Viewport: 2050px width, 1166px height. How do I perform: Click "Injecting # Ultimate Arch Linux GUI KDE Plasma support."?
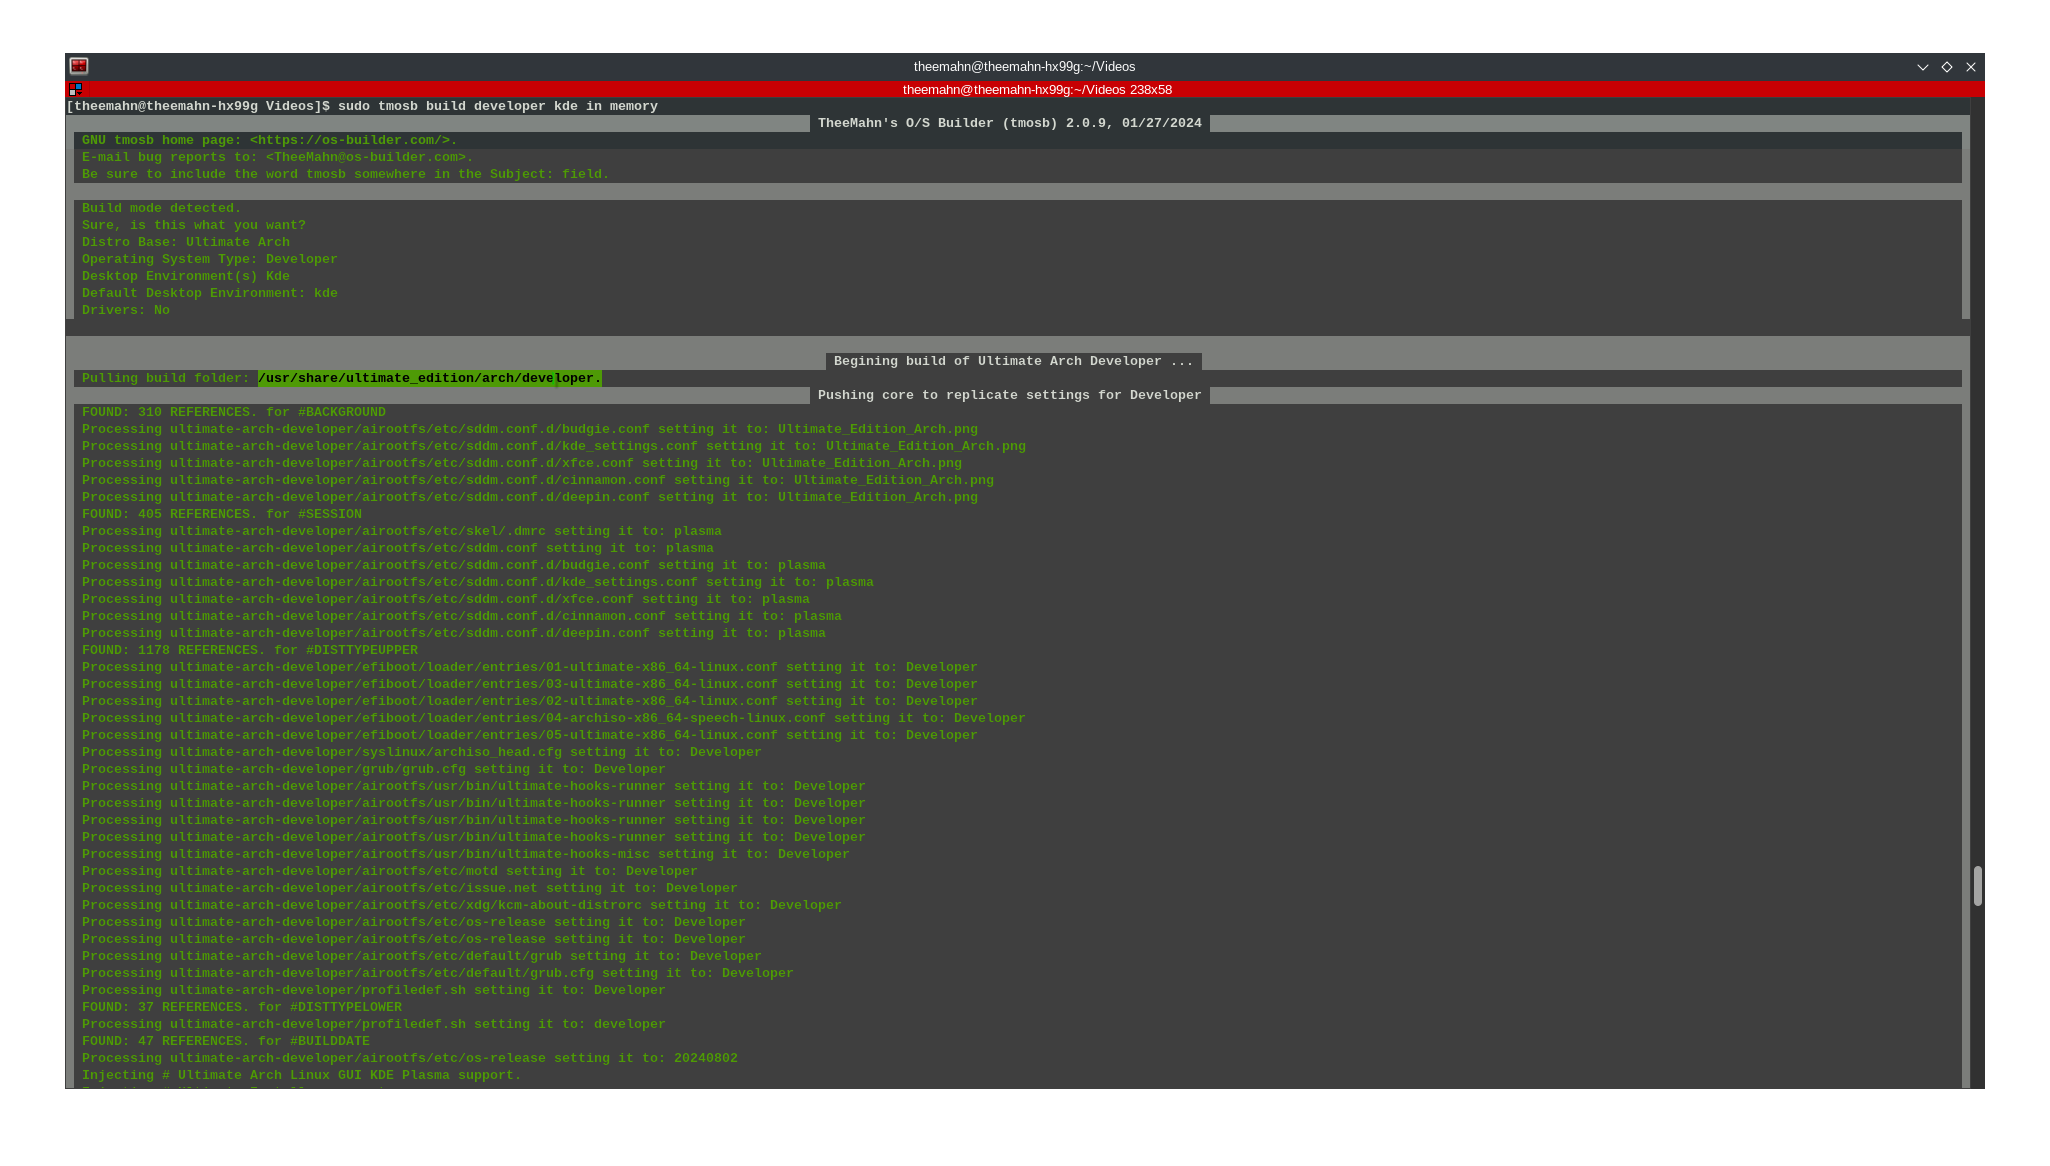pos(302,1075)
